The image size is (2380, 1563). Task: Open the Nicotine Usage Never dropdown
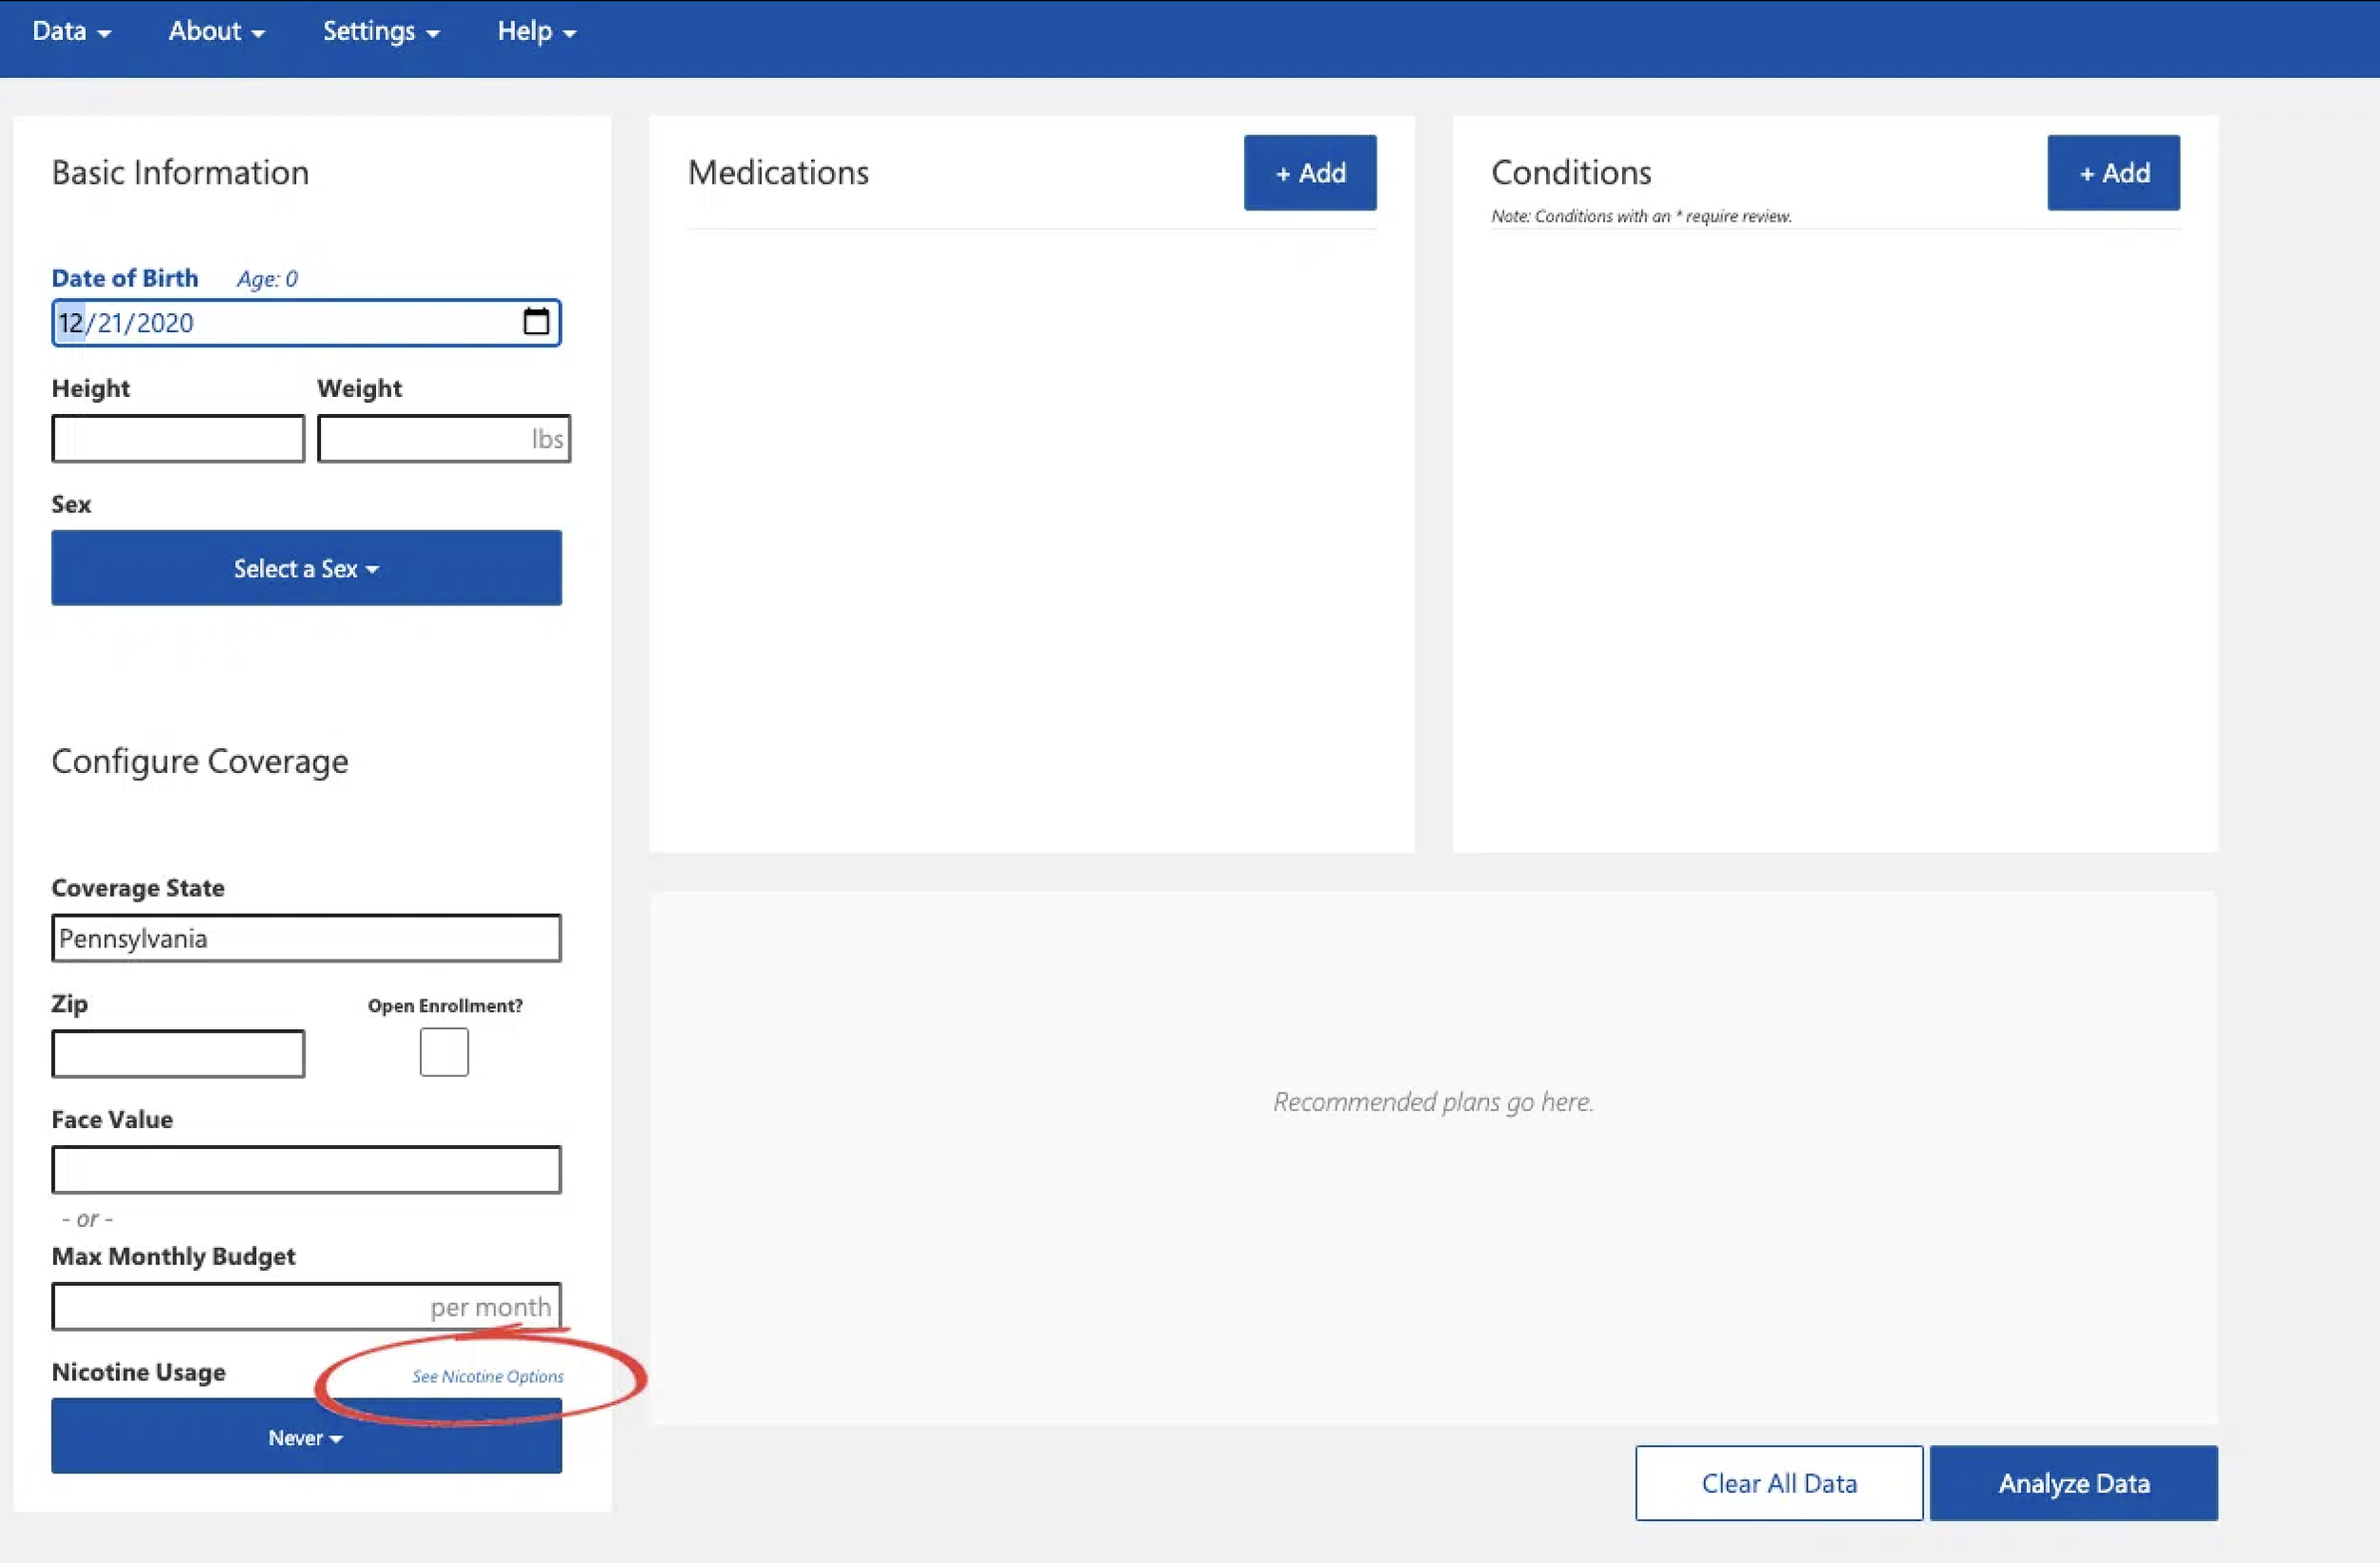click(306, 1438)
